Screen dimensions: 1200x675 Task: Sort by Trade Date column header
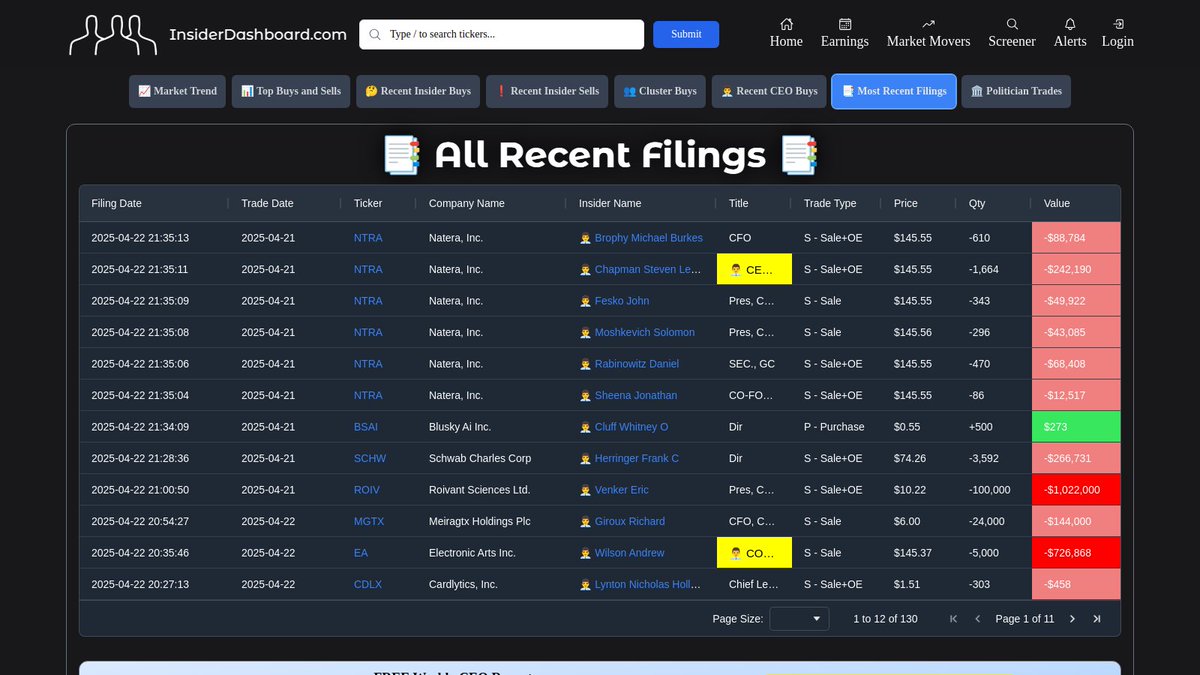(267, 203)
